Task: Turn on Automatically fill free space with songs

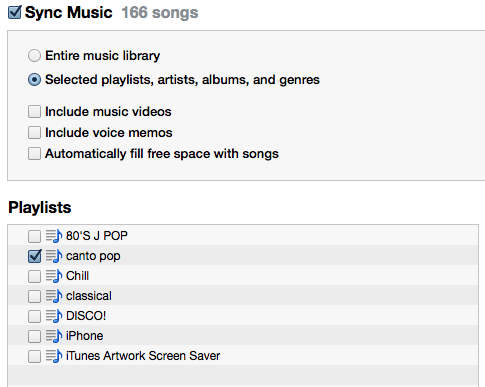Action: click(34, 154)
